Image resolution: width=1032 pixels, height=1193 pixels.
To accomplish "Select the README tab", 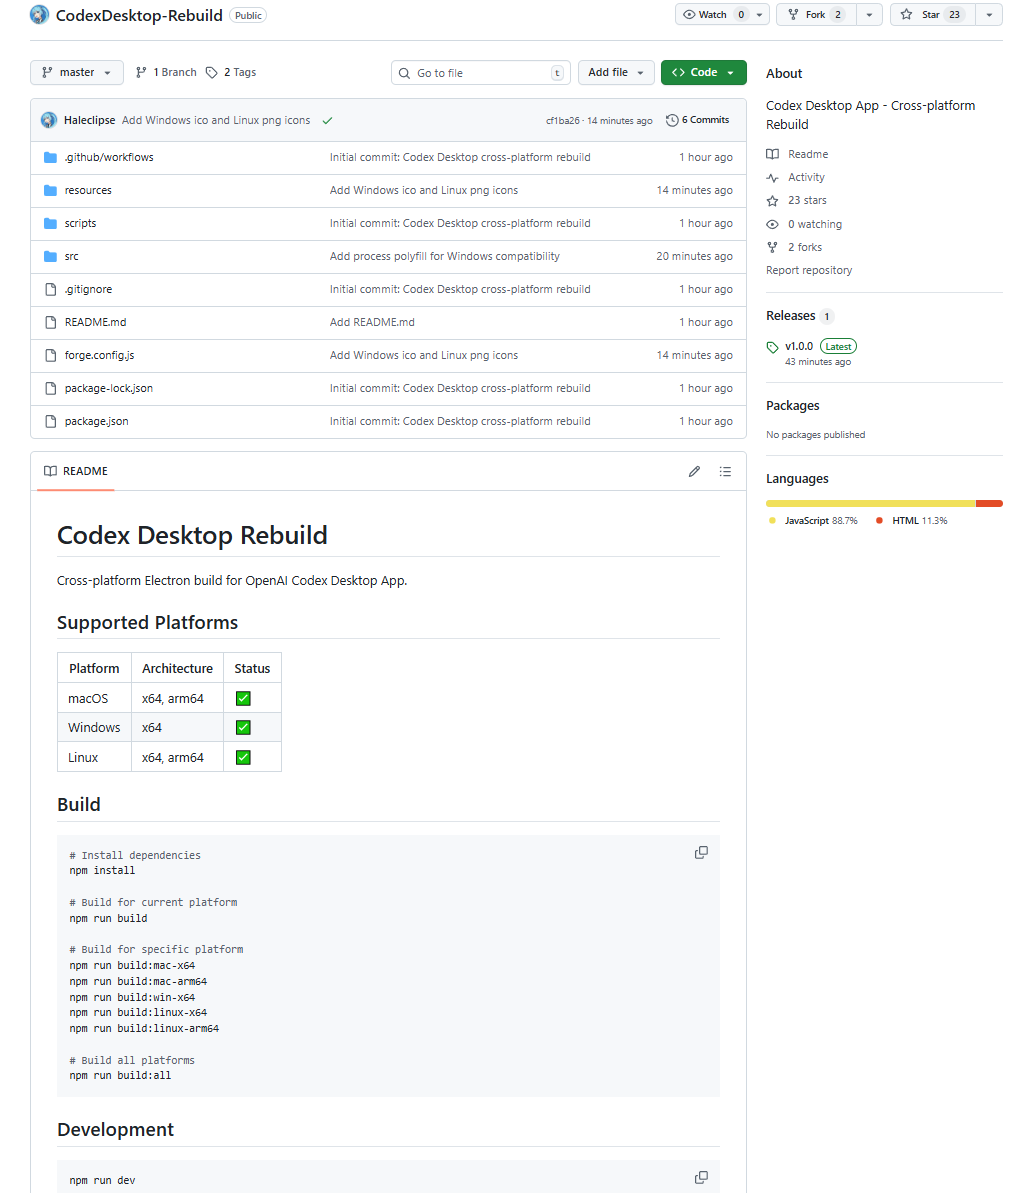I will point(76,471).
